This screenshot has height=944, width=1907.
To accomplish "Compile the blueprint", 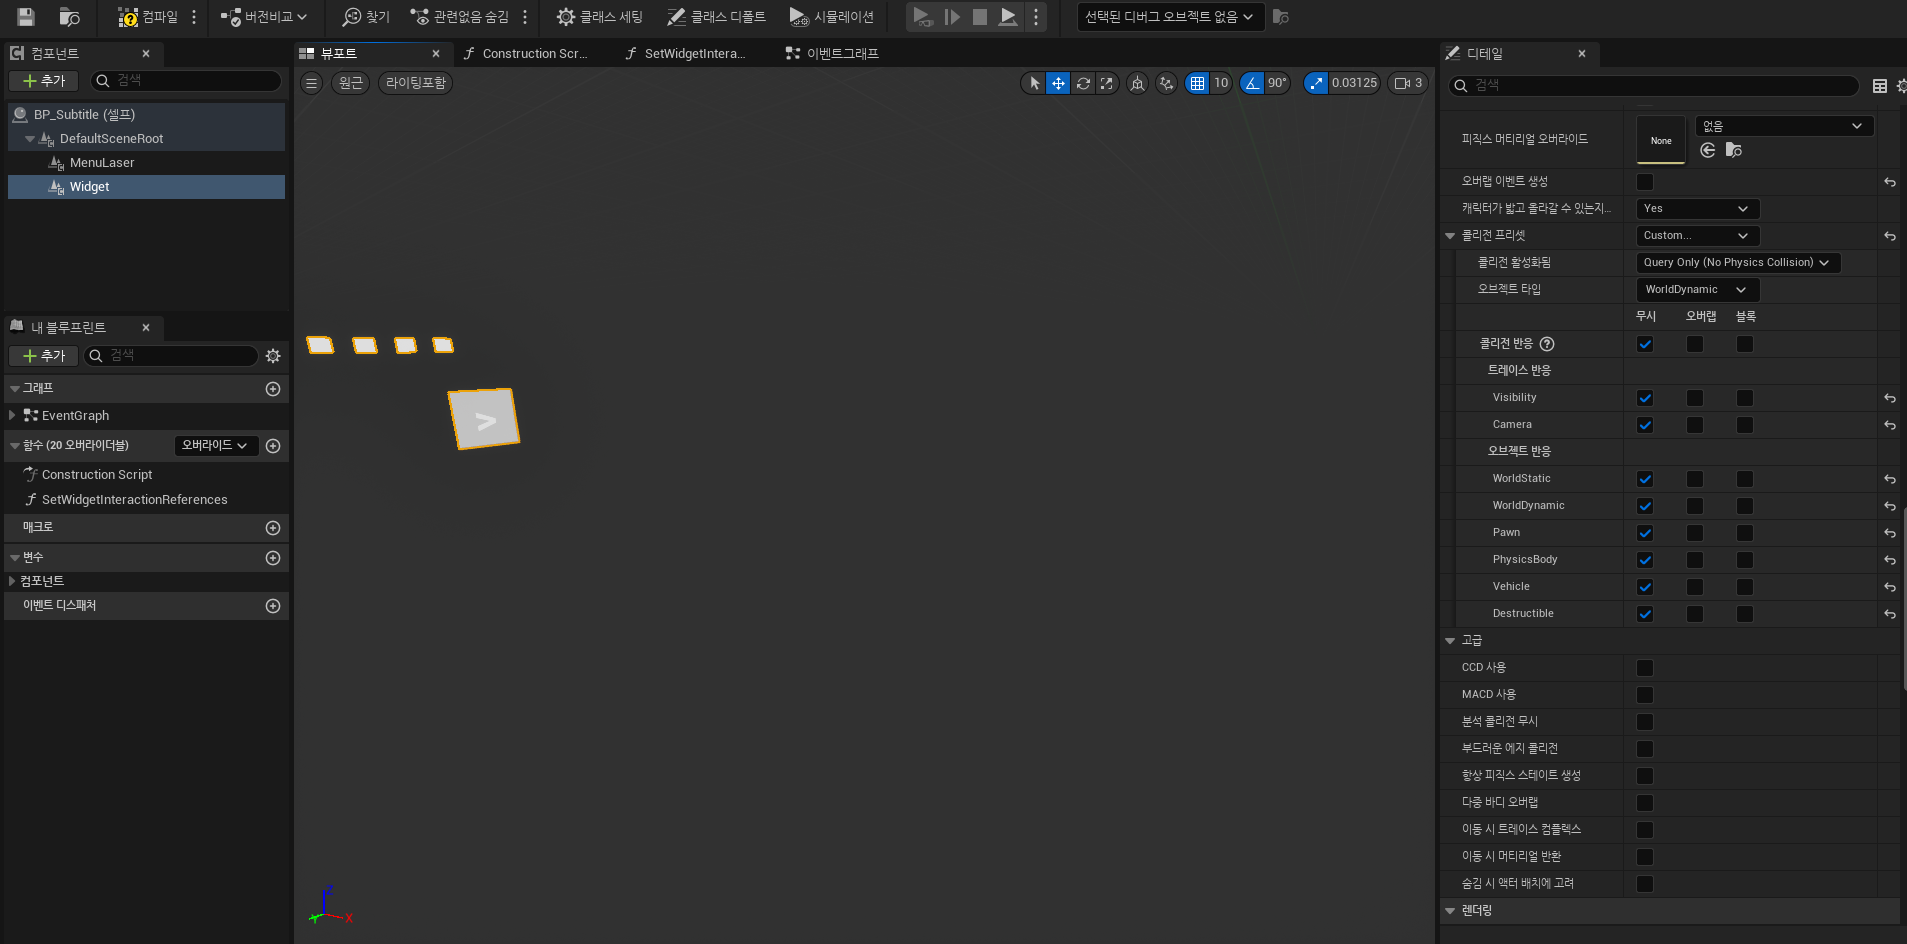I will tap(147, 17).
